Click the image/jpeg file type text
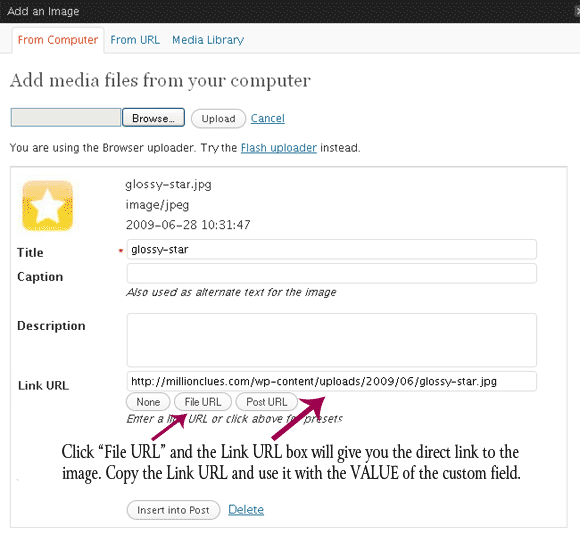The image size is (580, 535). 157,205
